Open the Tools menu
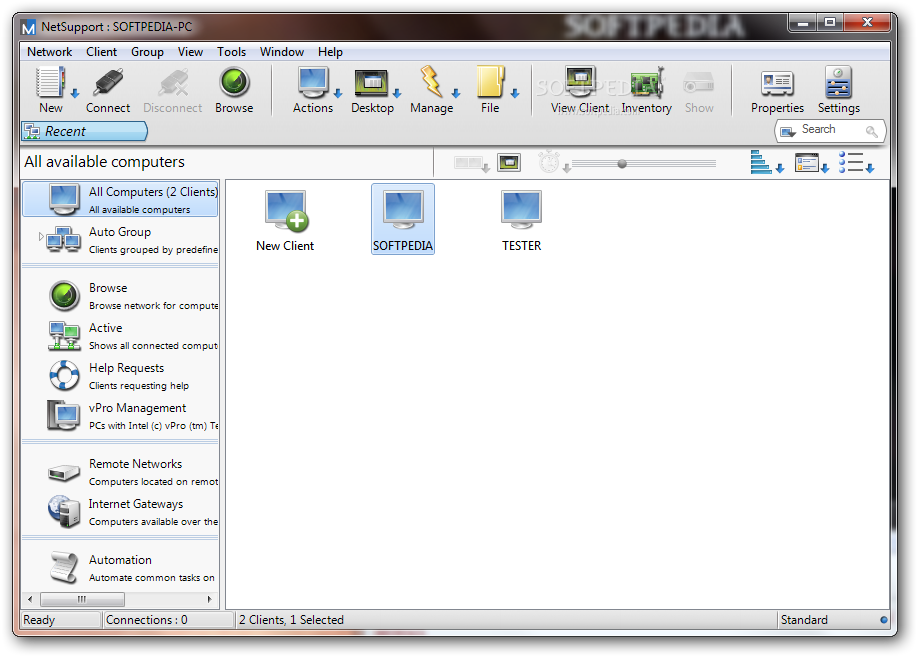 tap(231, 52)
